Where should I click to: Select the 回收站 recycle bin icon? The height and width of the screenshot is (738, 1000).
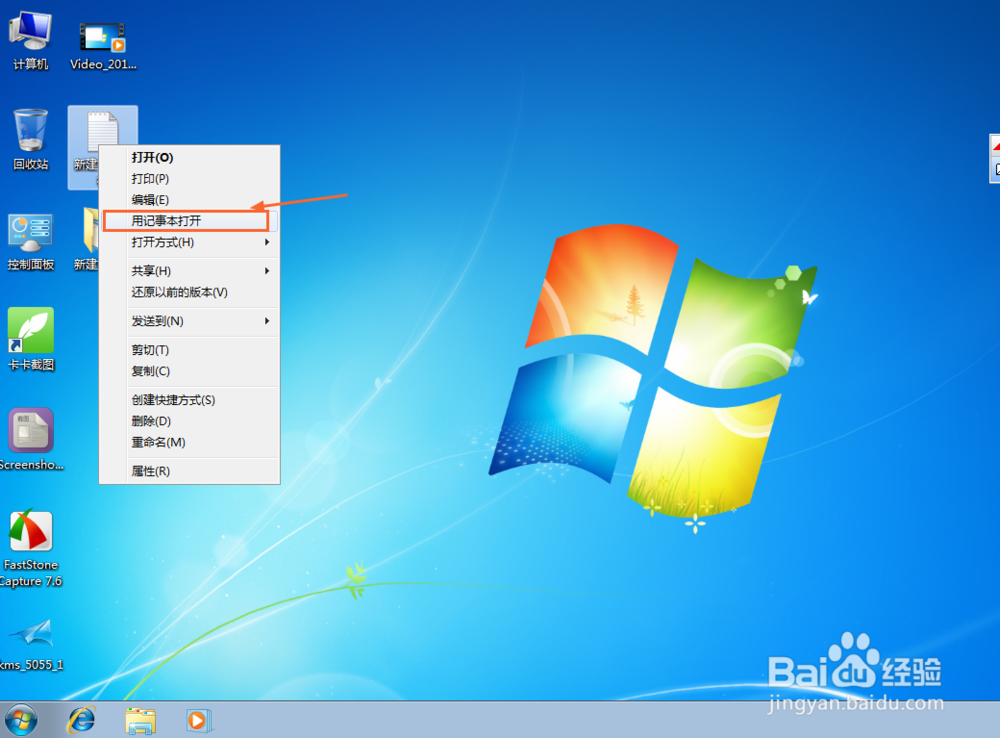click(30, 140)
